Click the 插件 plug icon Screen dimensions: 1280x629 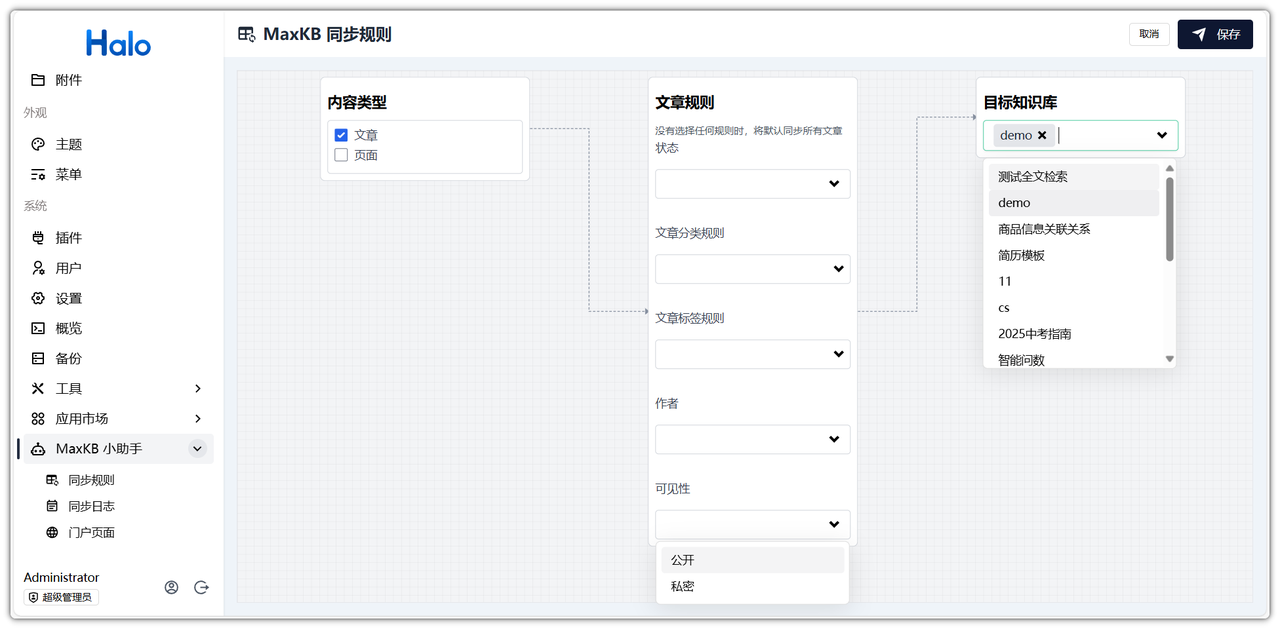pos(38,238)
